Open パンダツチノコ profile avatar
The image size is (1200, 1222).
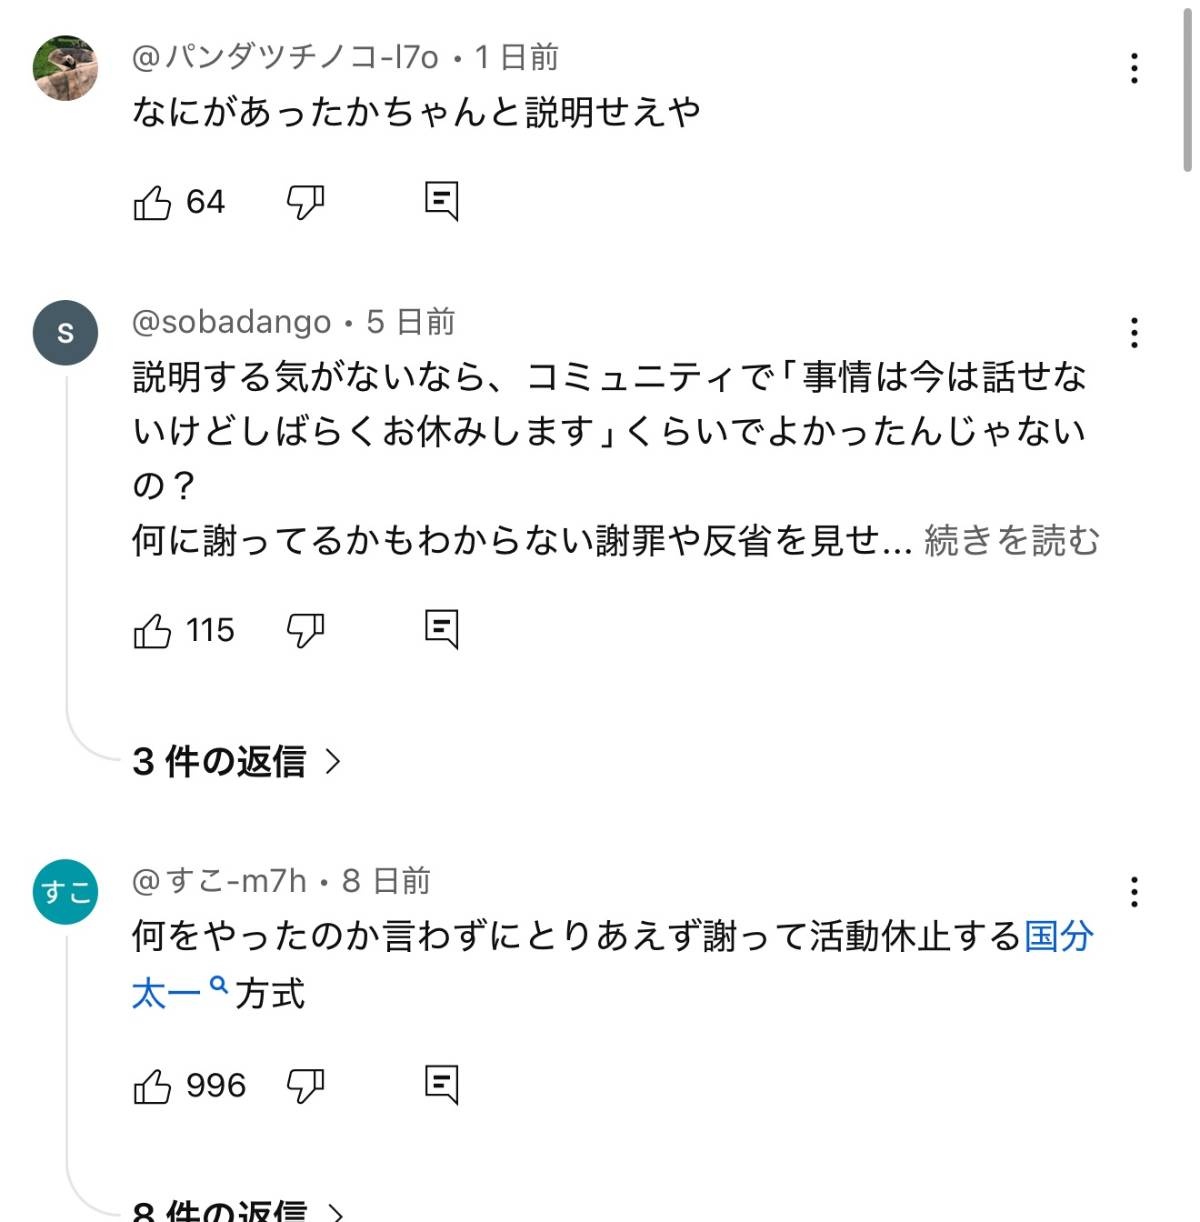(66, 68)
